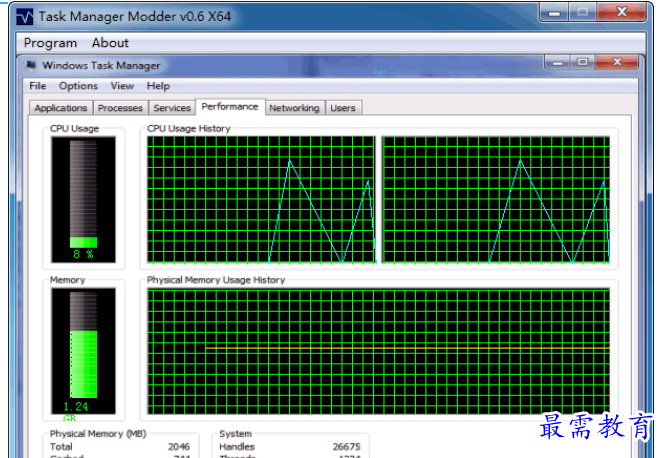Click the Task Manager Modder title bar icon
Viewport: 661px width, 458px height.
[24, 17]
